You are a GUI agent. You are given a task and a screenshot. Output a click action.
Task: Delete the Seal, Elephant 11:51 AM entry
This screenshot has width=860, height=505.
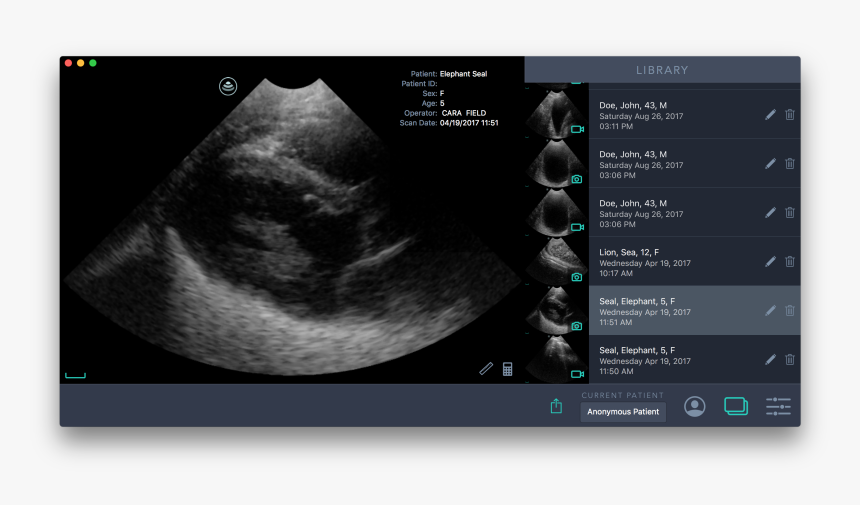[790, 310]
